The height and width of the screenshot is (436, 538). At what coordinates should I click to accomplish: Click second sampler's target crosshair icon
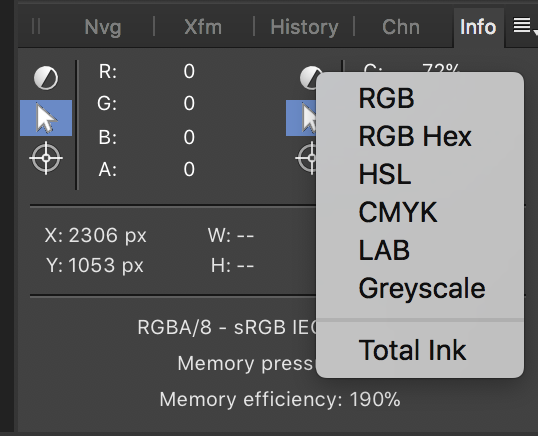point(306,158)
